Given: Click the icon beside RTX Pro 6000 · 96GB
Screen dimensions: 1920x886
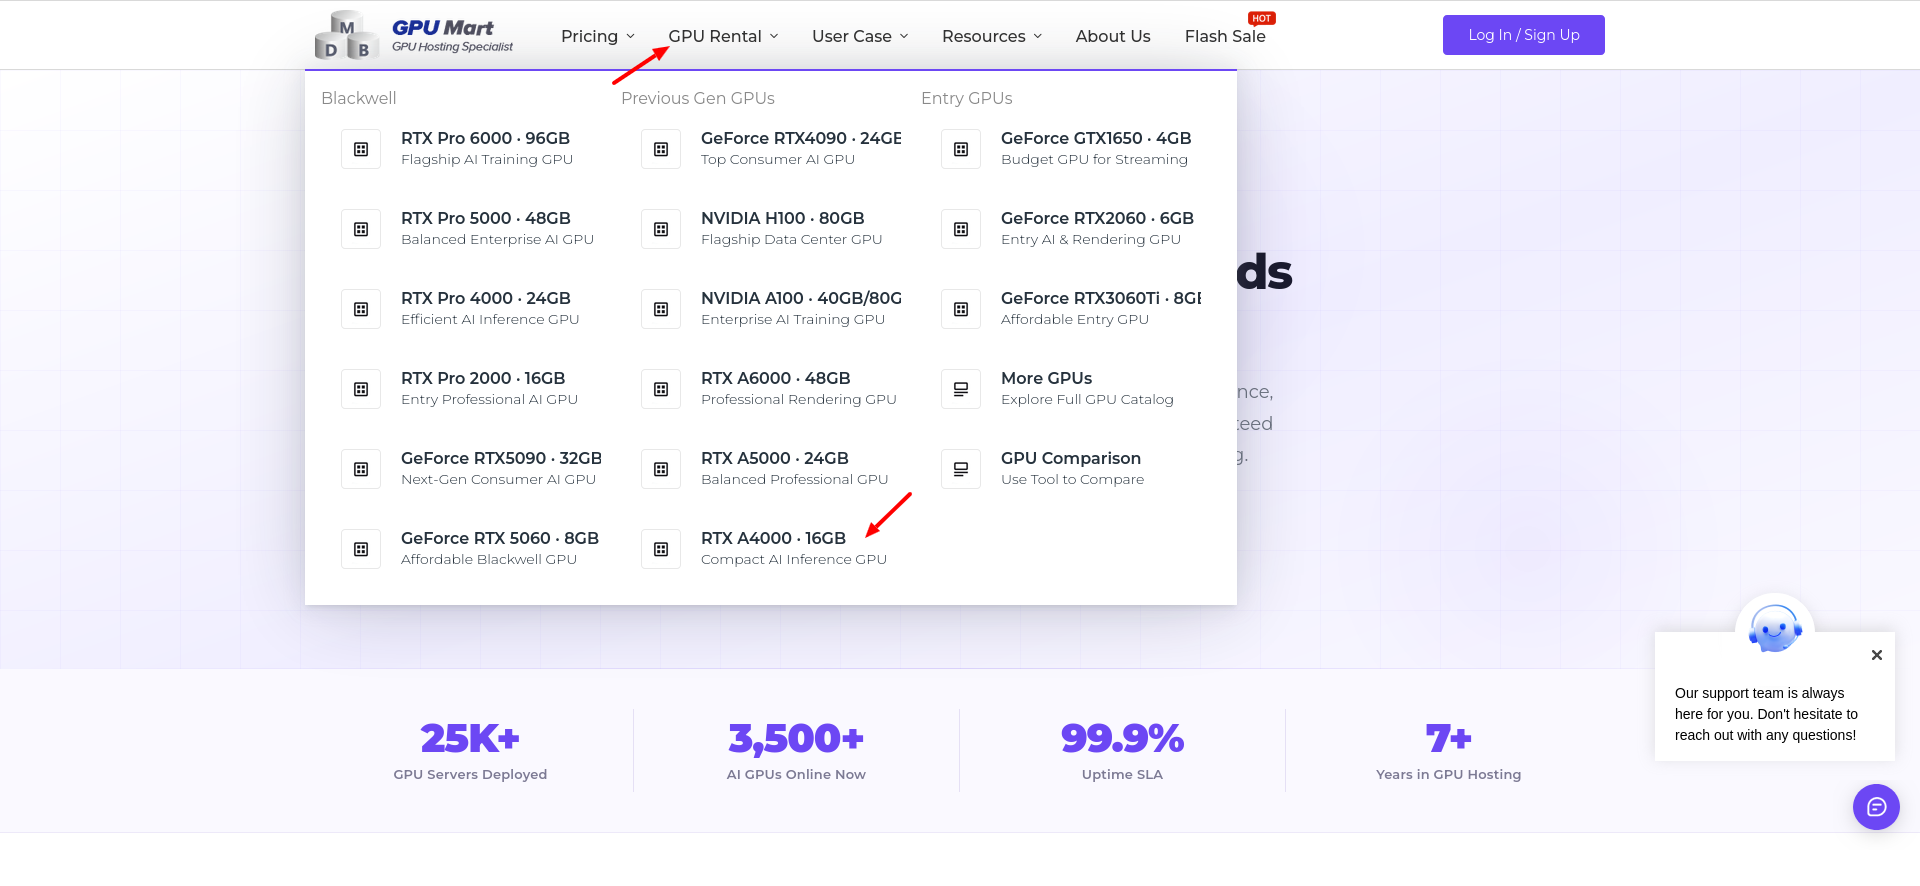Looking at the screenshot, I should point(361,149).
